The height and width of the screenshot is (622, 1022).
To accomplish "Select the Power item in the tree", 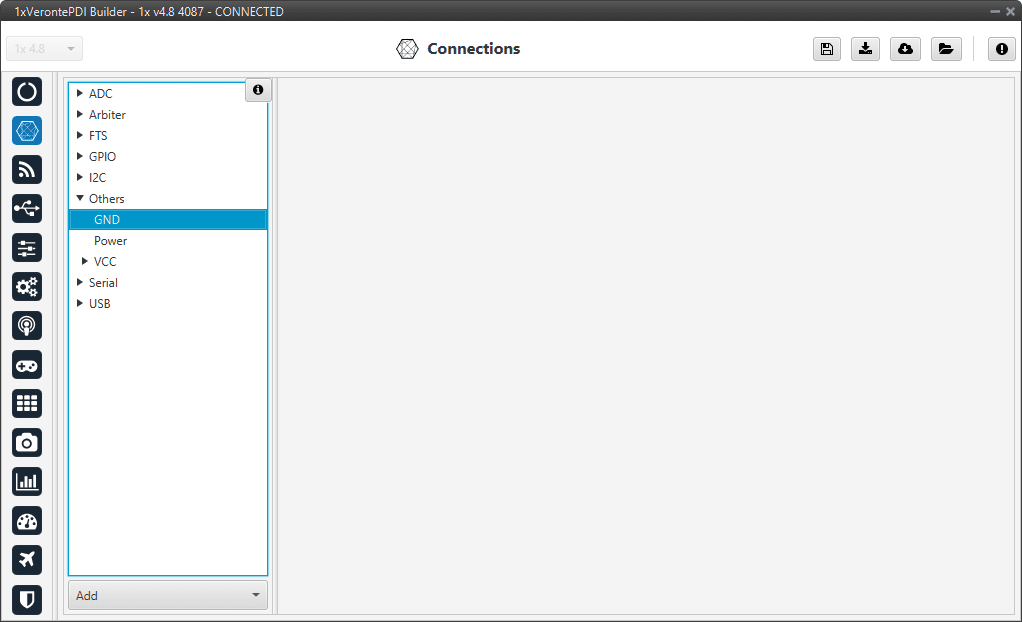I will tap(110, 241).
